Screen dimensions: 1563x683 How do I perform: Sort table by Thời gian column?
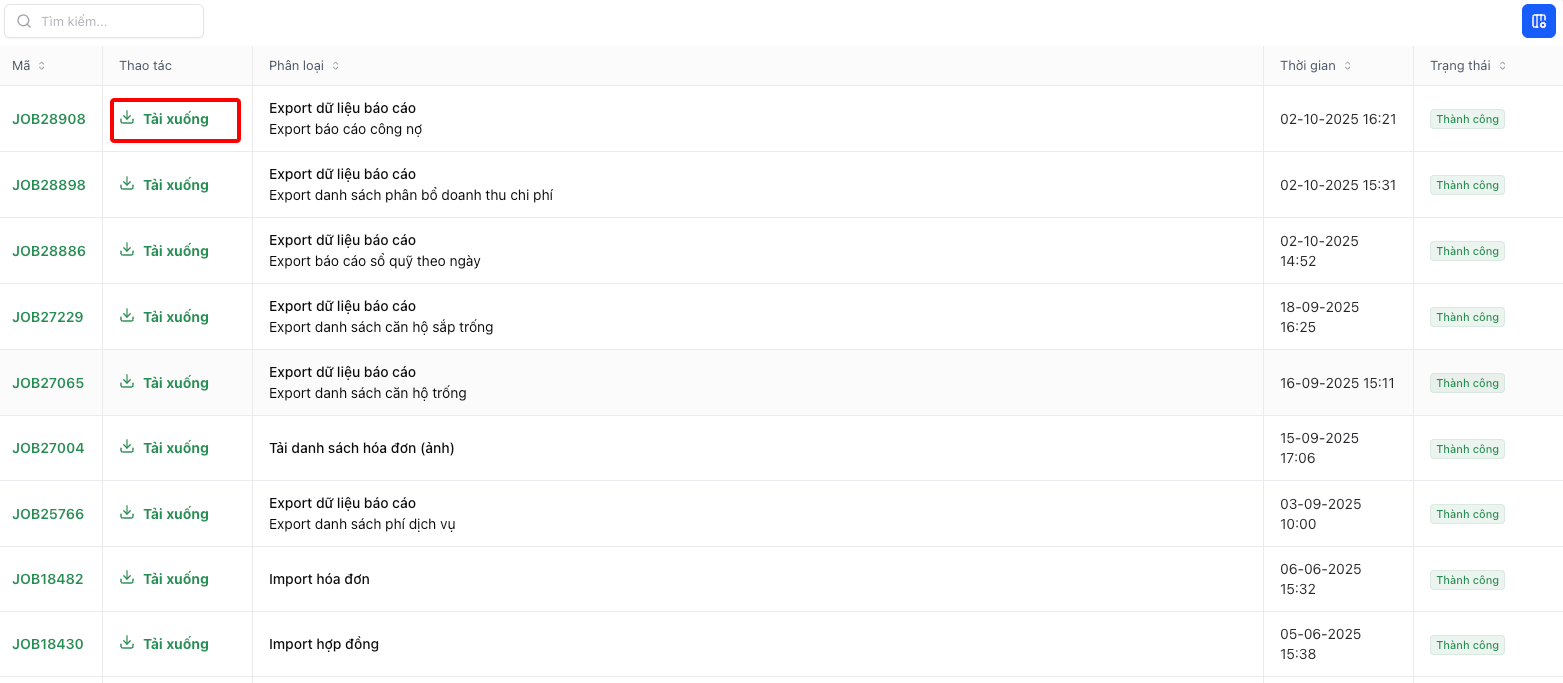[1347, 66]
